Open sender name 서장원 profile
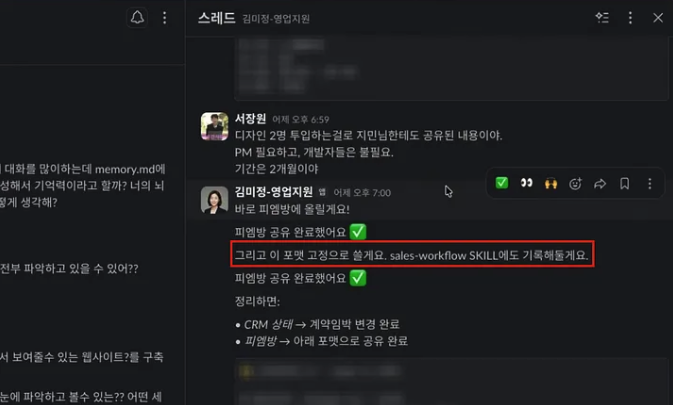This screenshot has width=673, height=405. (x=251, y=119)
